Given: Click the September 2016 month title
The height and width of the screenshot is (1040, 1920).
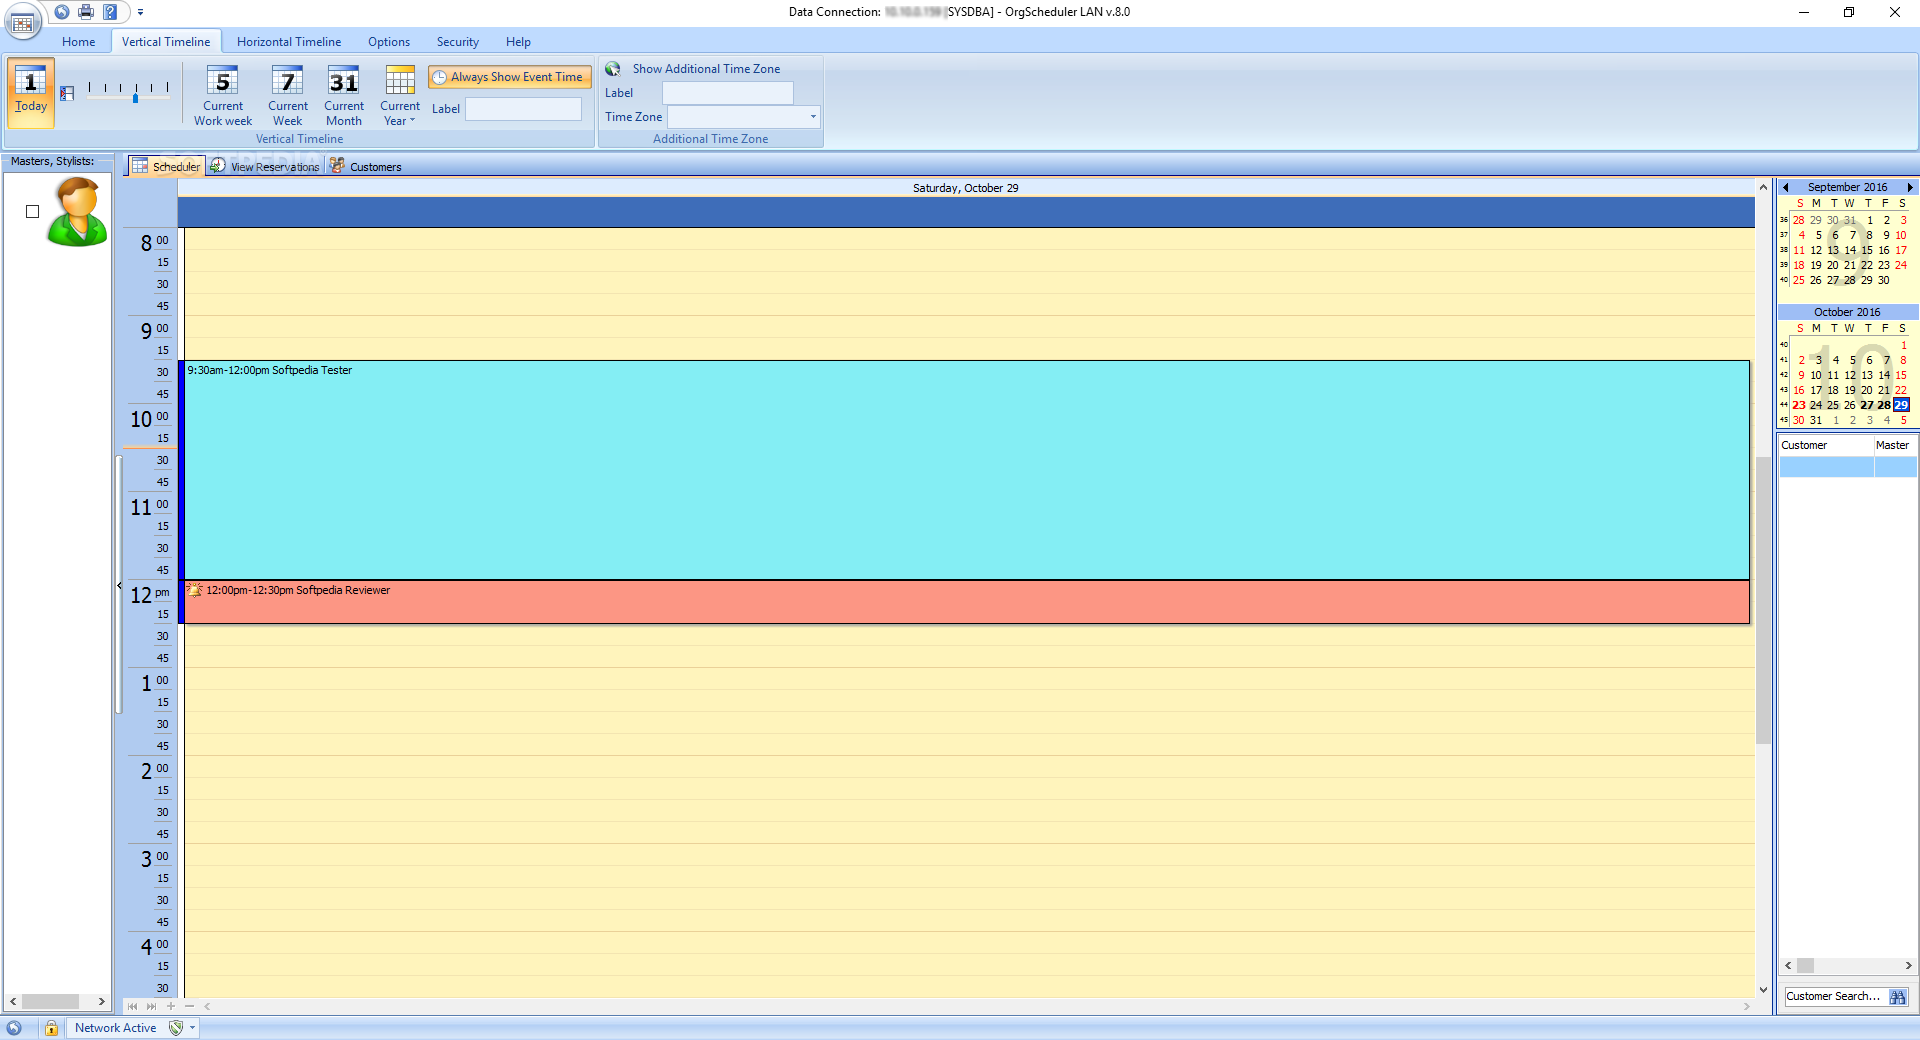Looking at the screenshot, I should tap(1847, 187).
